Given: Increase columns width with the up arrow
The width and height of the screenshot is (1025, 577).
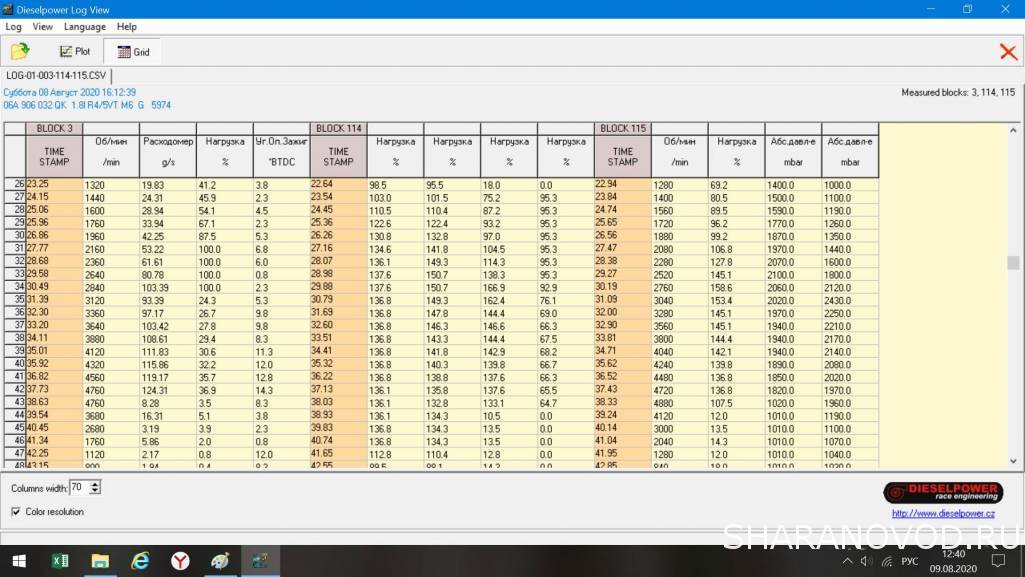Looking at the screenshot, I should coord(95,484).
